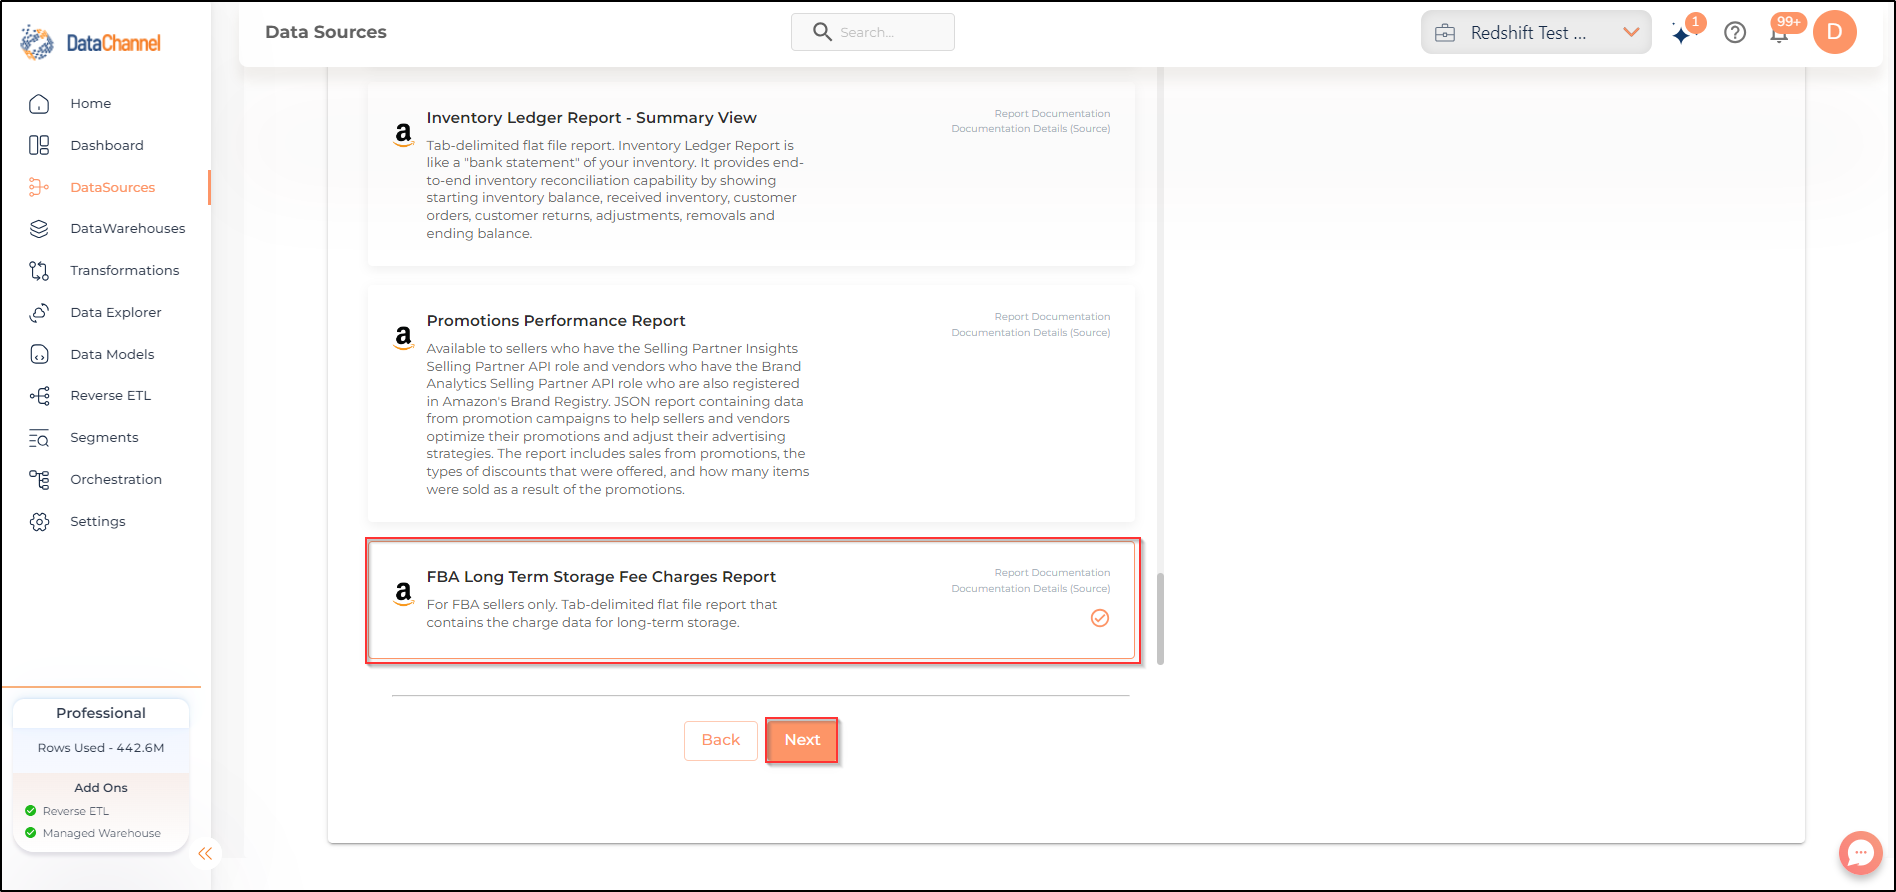Image resolution: width=1896 pixels, height=892 pixels.
Task: Open Data Explorer menu item
Action: pyautogui.click(x=116, y=313)
